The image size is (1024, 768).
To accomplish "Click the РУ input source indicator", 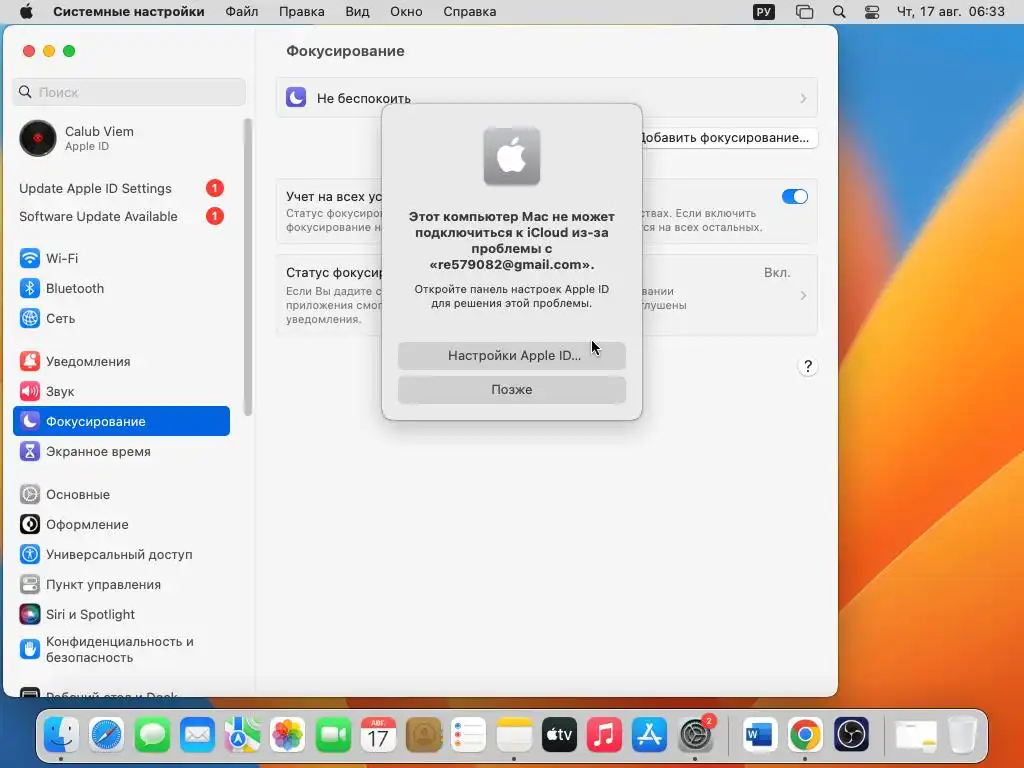I will (x=763, y=12).
